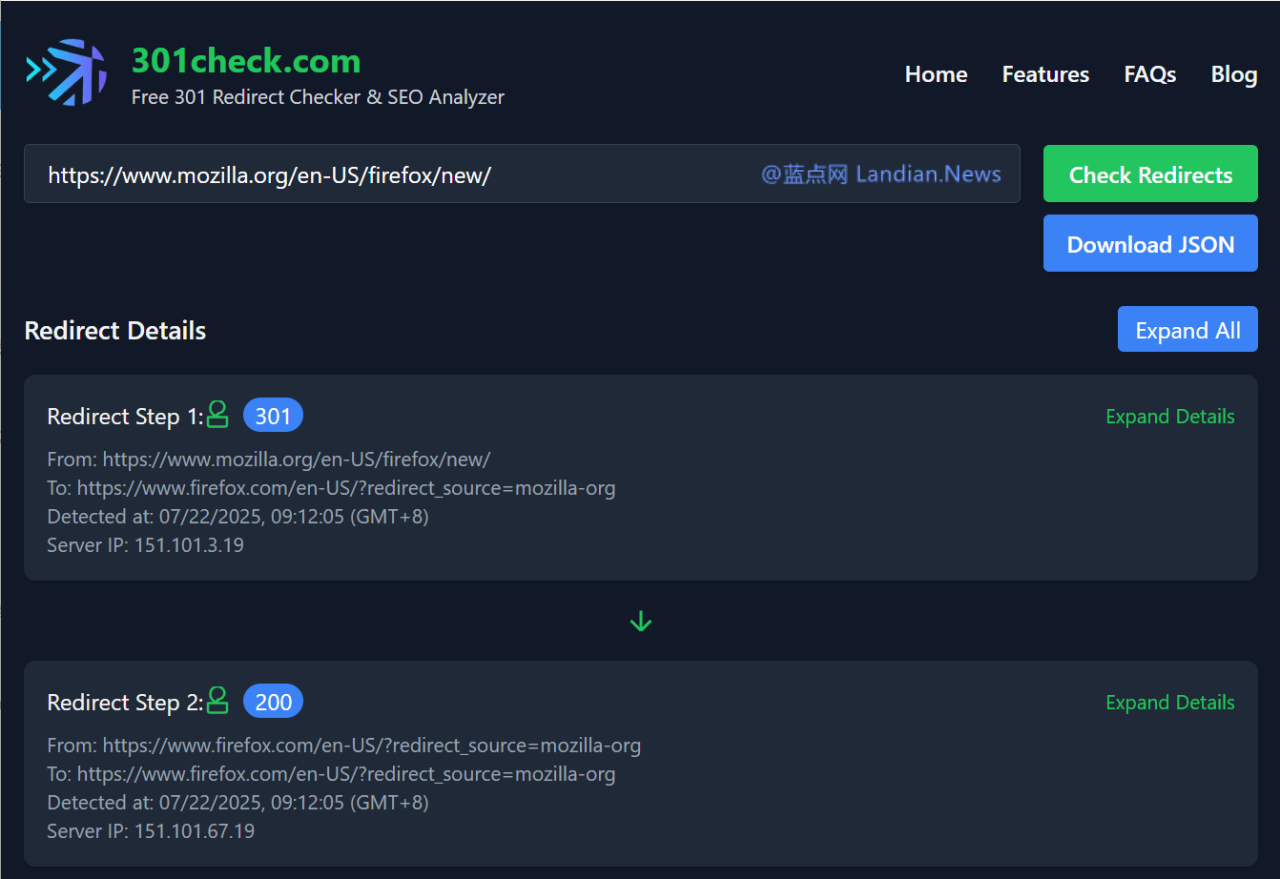Click the Download JSON button
This screenshot has width=1280, height=879.
coord(1151,243)
